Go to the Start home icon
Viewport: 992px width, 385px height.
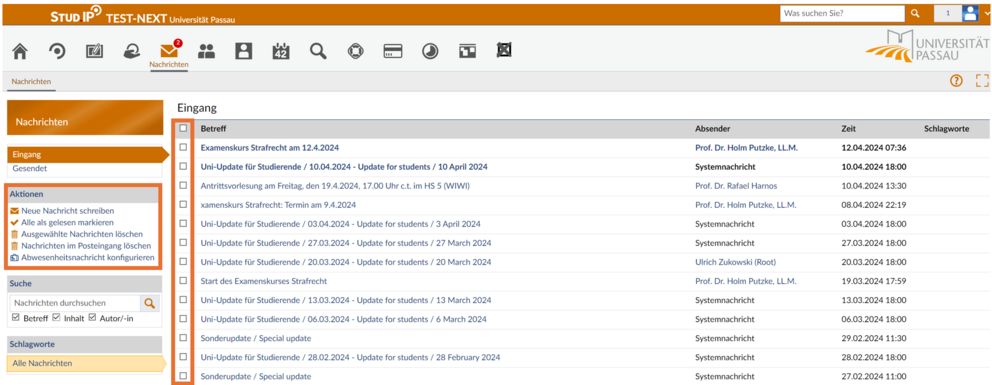[x=20, y=52]
